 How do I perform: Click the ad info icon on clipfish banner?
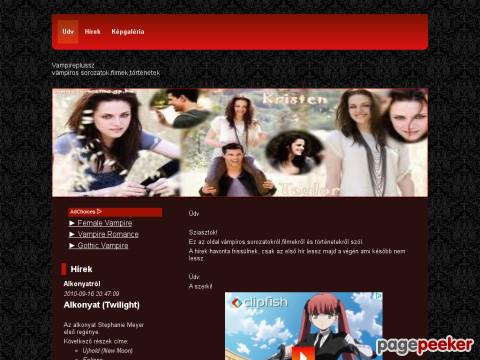(378, 296)
